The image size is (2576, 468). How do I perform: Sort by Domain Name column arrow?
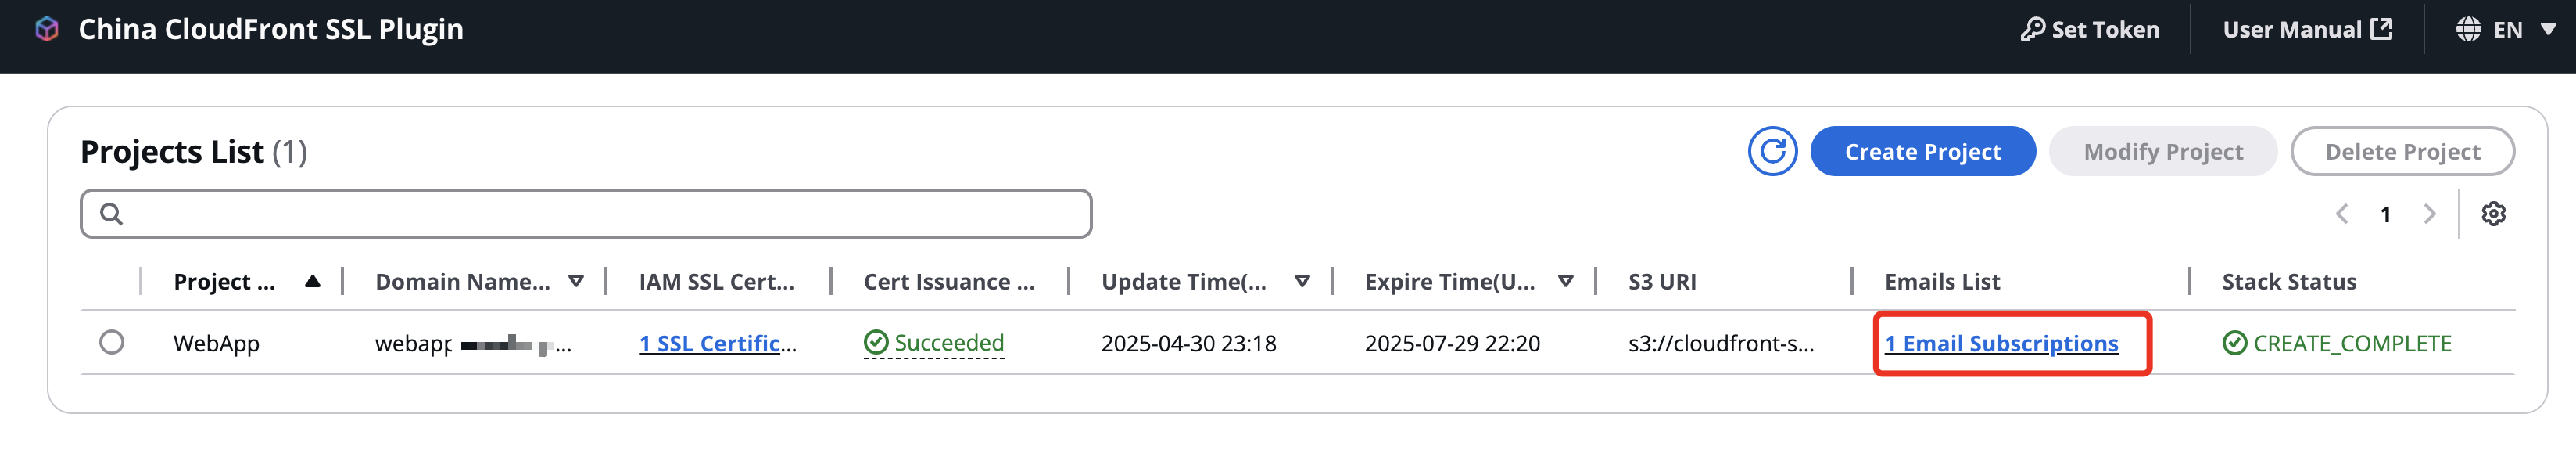coord(576,281)
